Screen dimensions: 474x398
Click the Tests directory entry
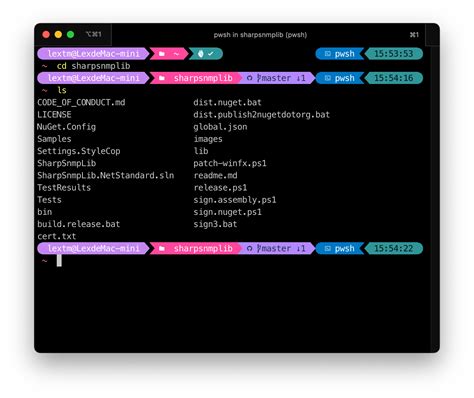(x=49, y=200)
